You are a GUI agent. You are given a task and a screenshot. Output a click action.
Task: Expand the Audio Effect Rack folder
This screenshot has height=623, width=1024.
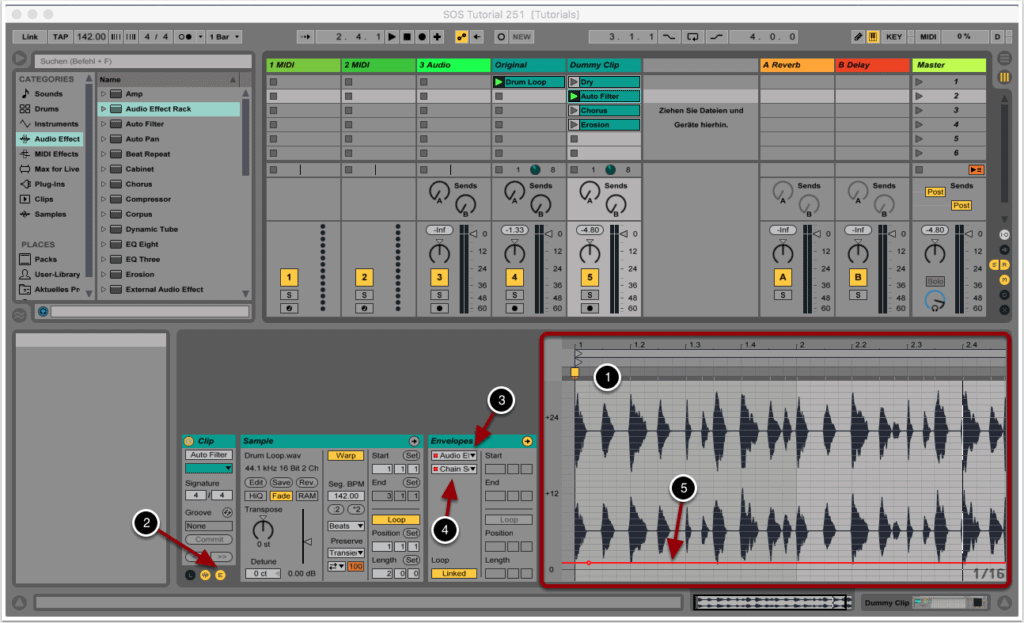(x=103, y=109)
